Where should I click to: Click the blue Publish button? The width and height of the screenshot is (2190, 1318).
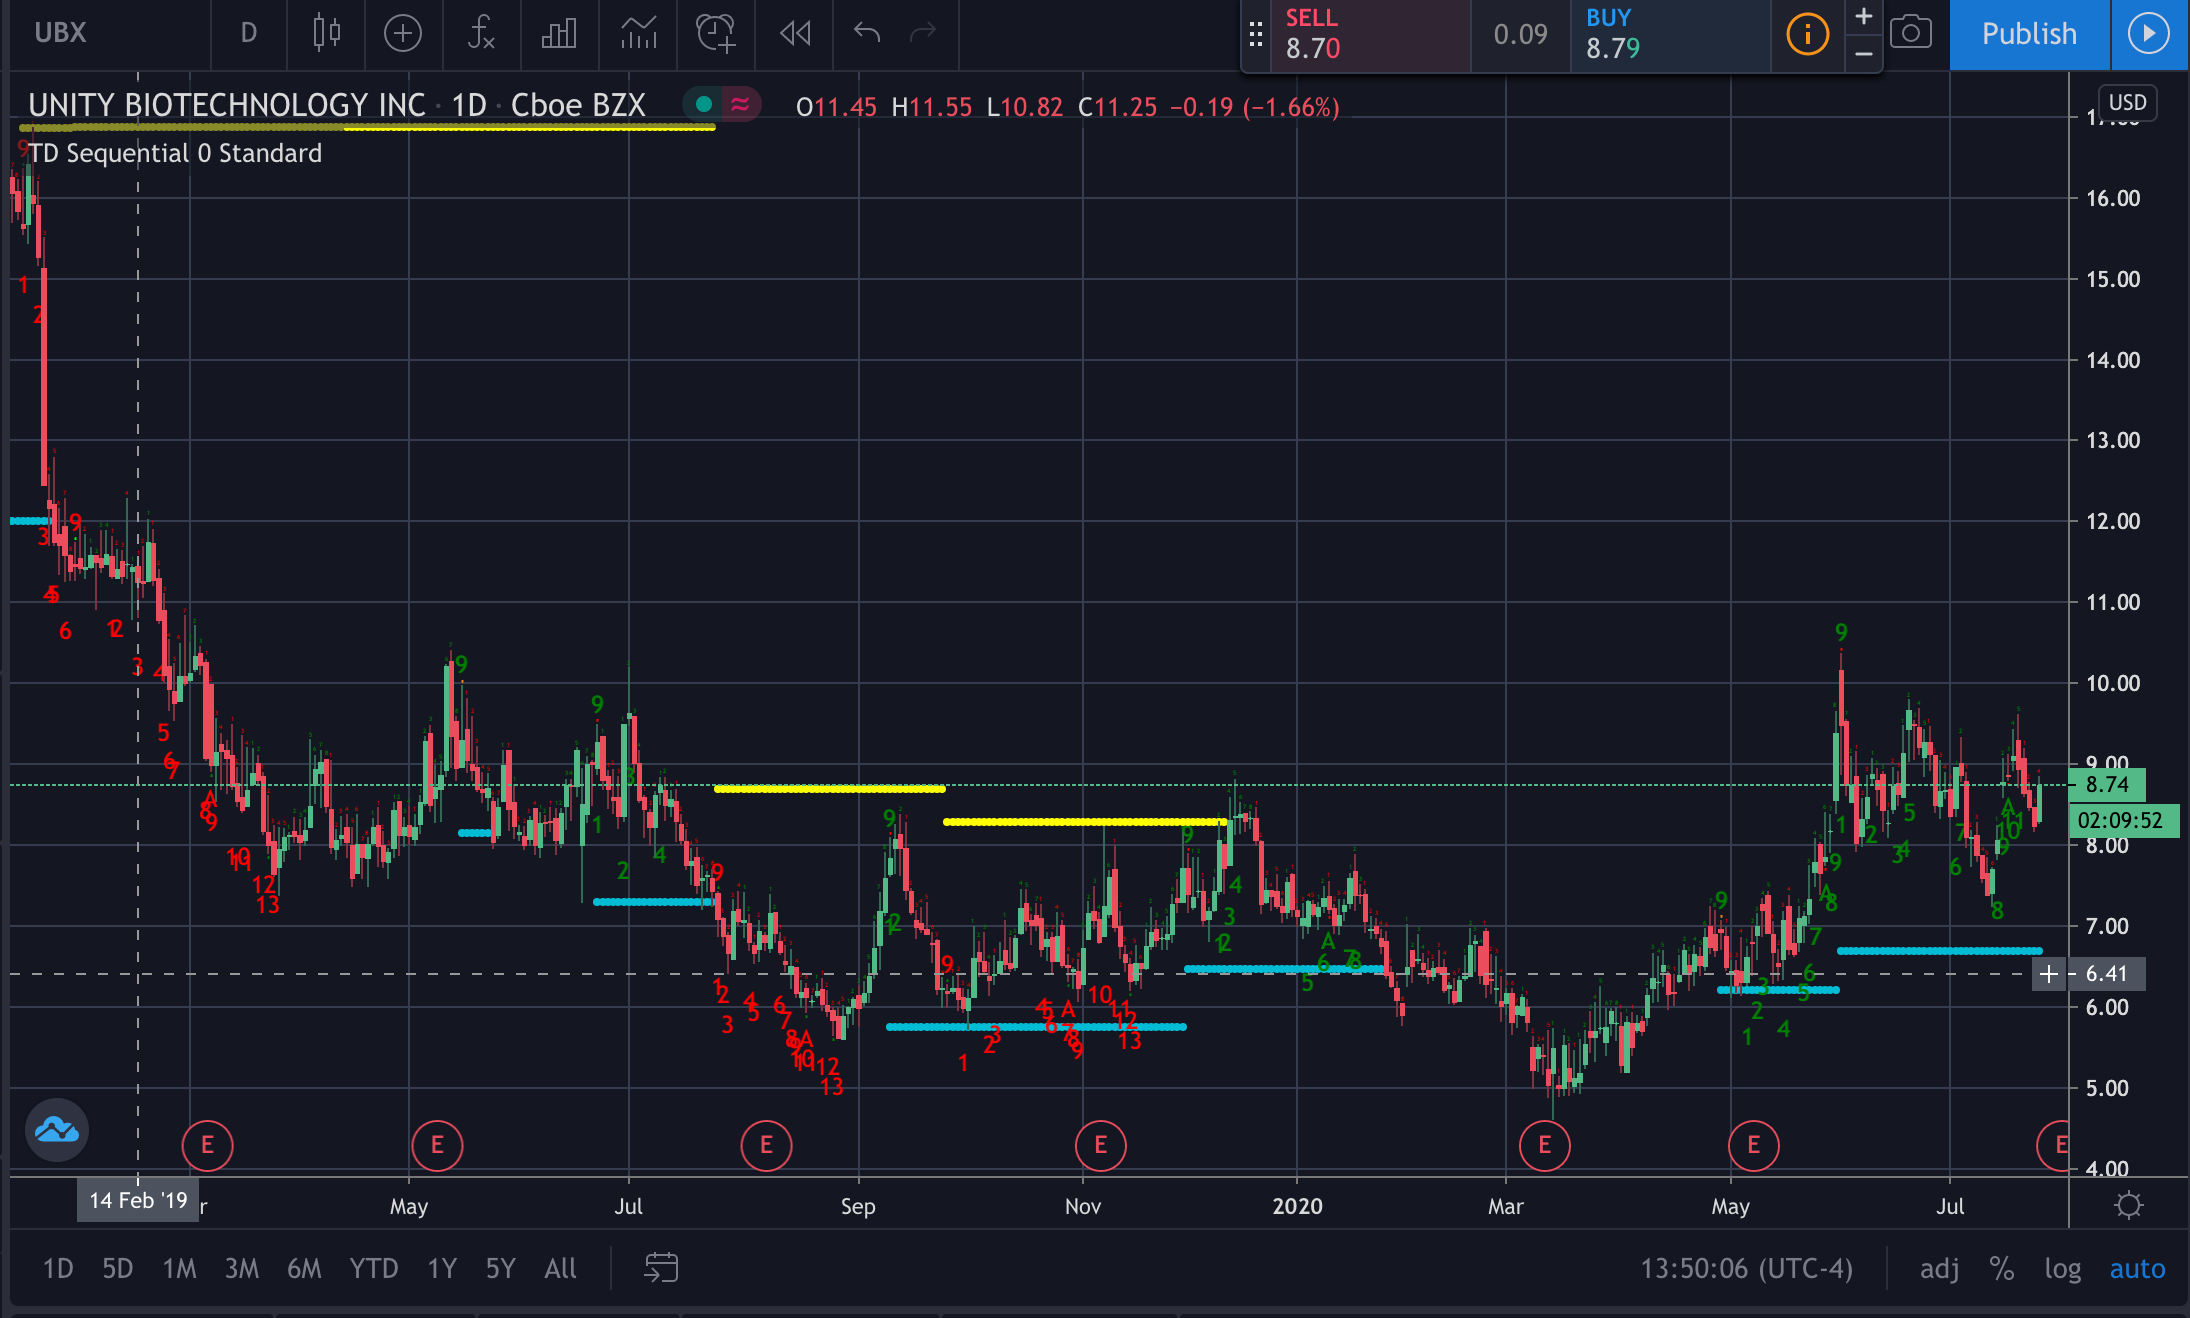2029,33
